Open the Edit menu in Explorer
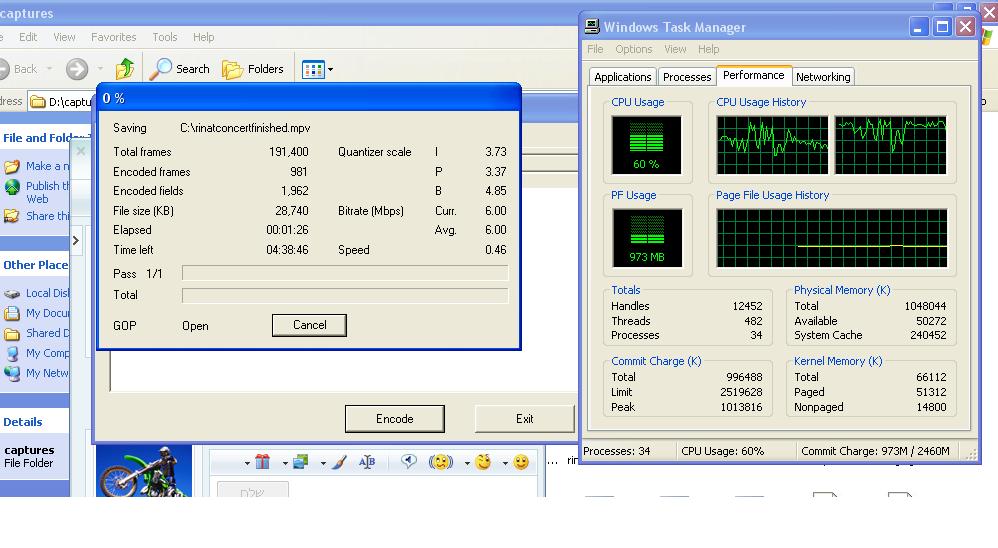Viewport: 998px width, 548px height. click(x=28, y=37)
